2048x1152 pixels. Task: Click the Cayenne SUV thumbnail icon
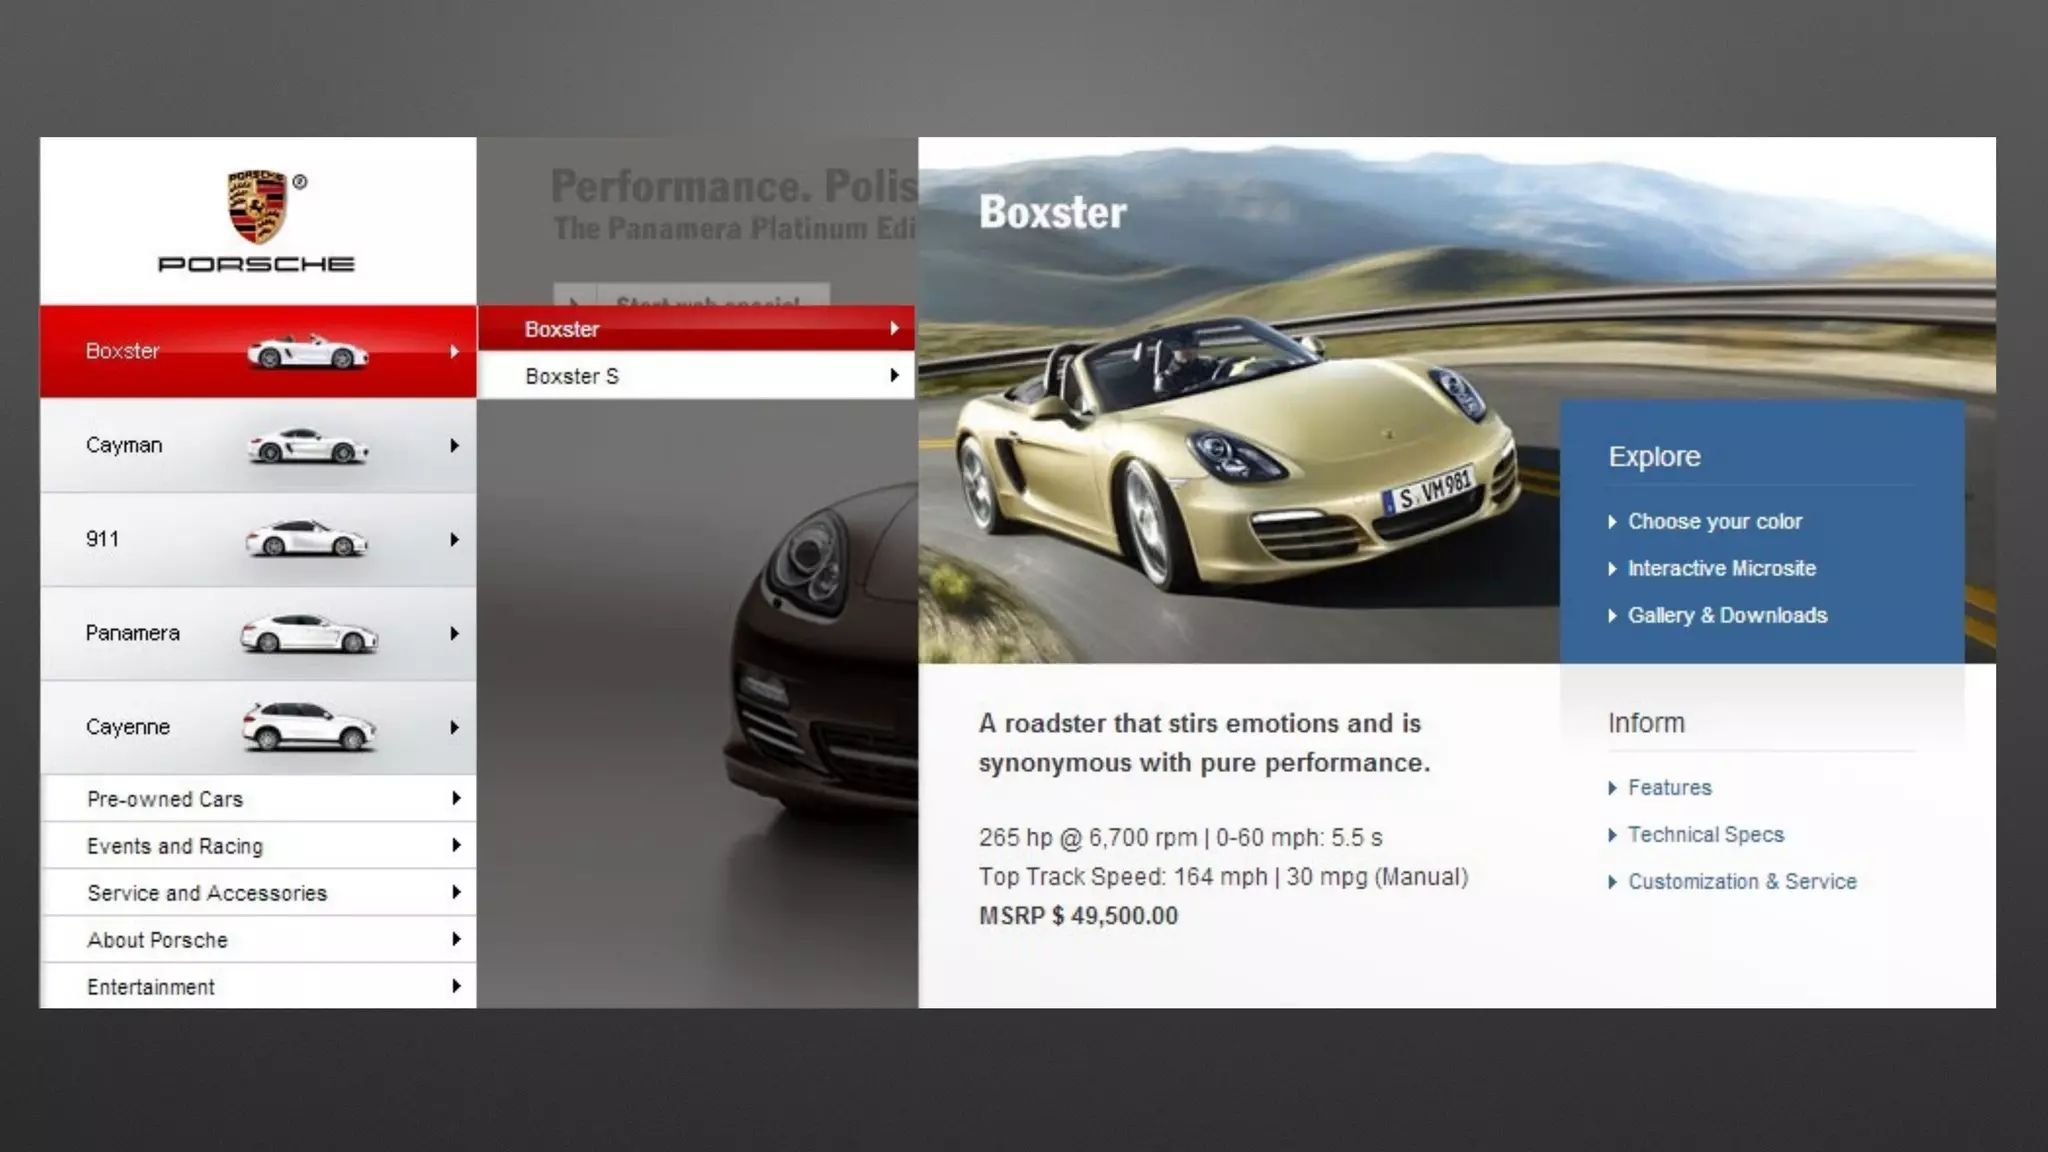coord(308,727)
